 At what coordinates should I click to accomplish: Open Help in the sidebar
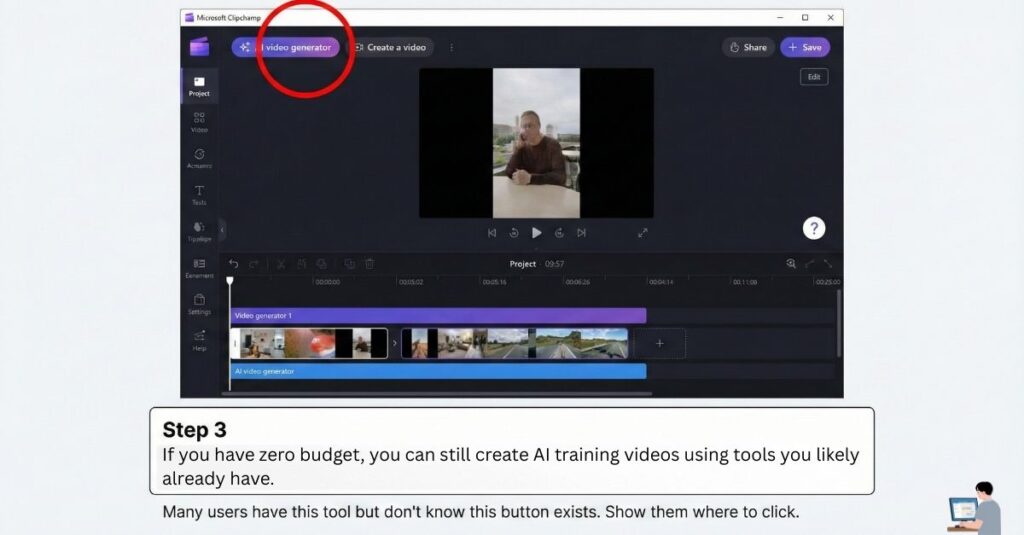tap(199, 340)
